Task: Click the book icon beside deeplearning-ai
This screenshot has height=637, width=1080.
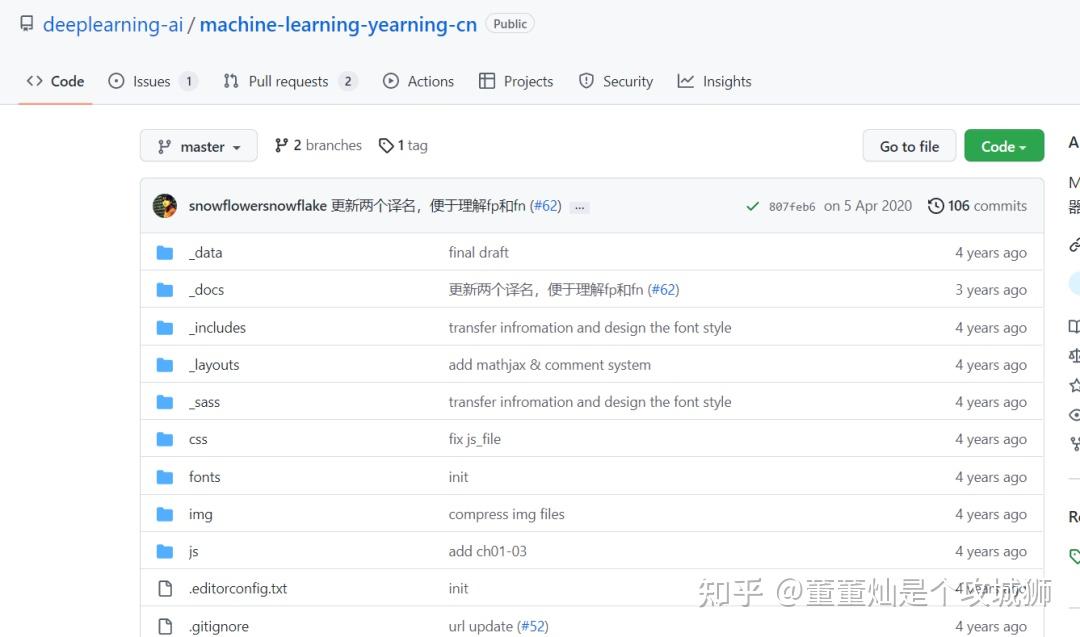Action: point(26,23)
